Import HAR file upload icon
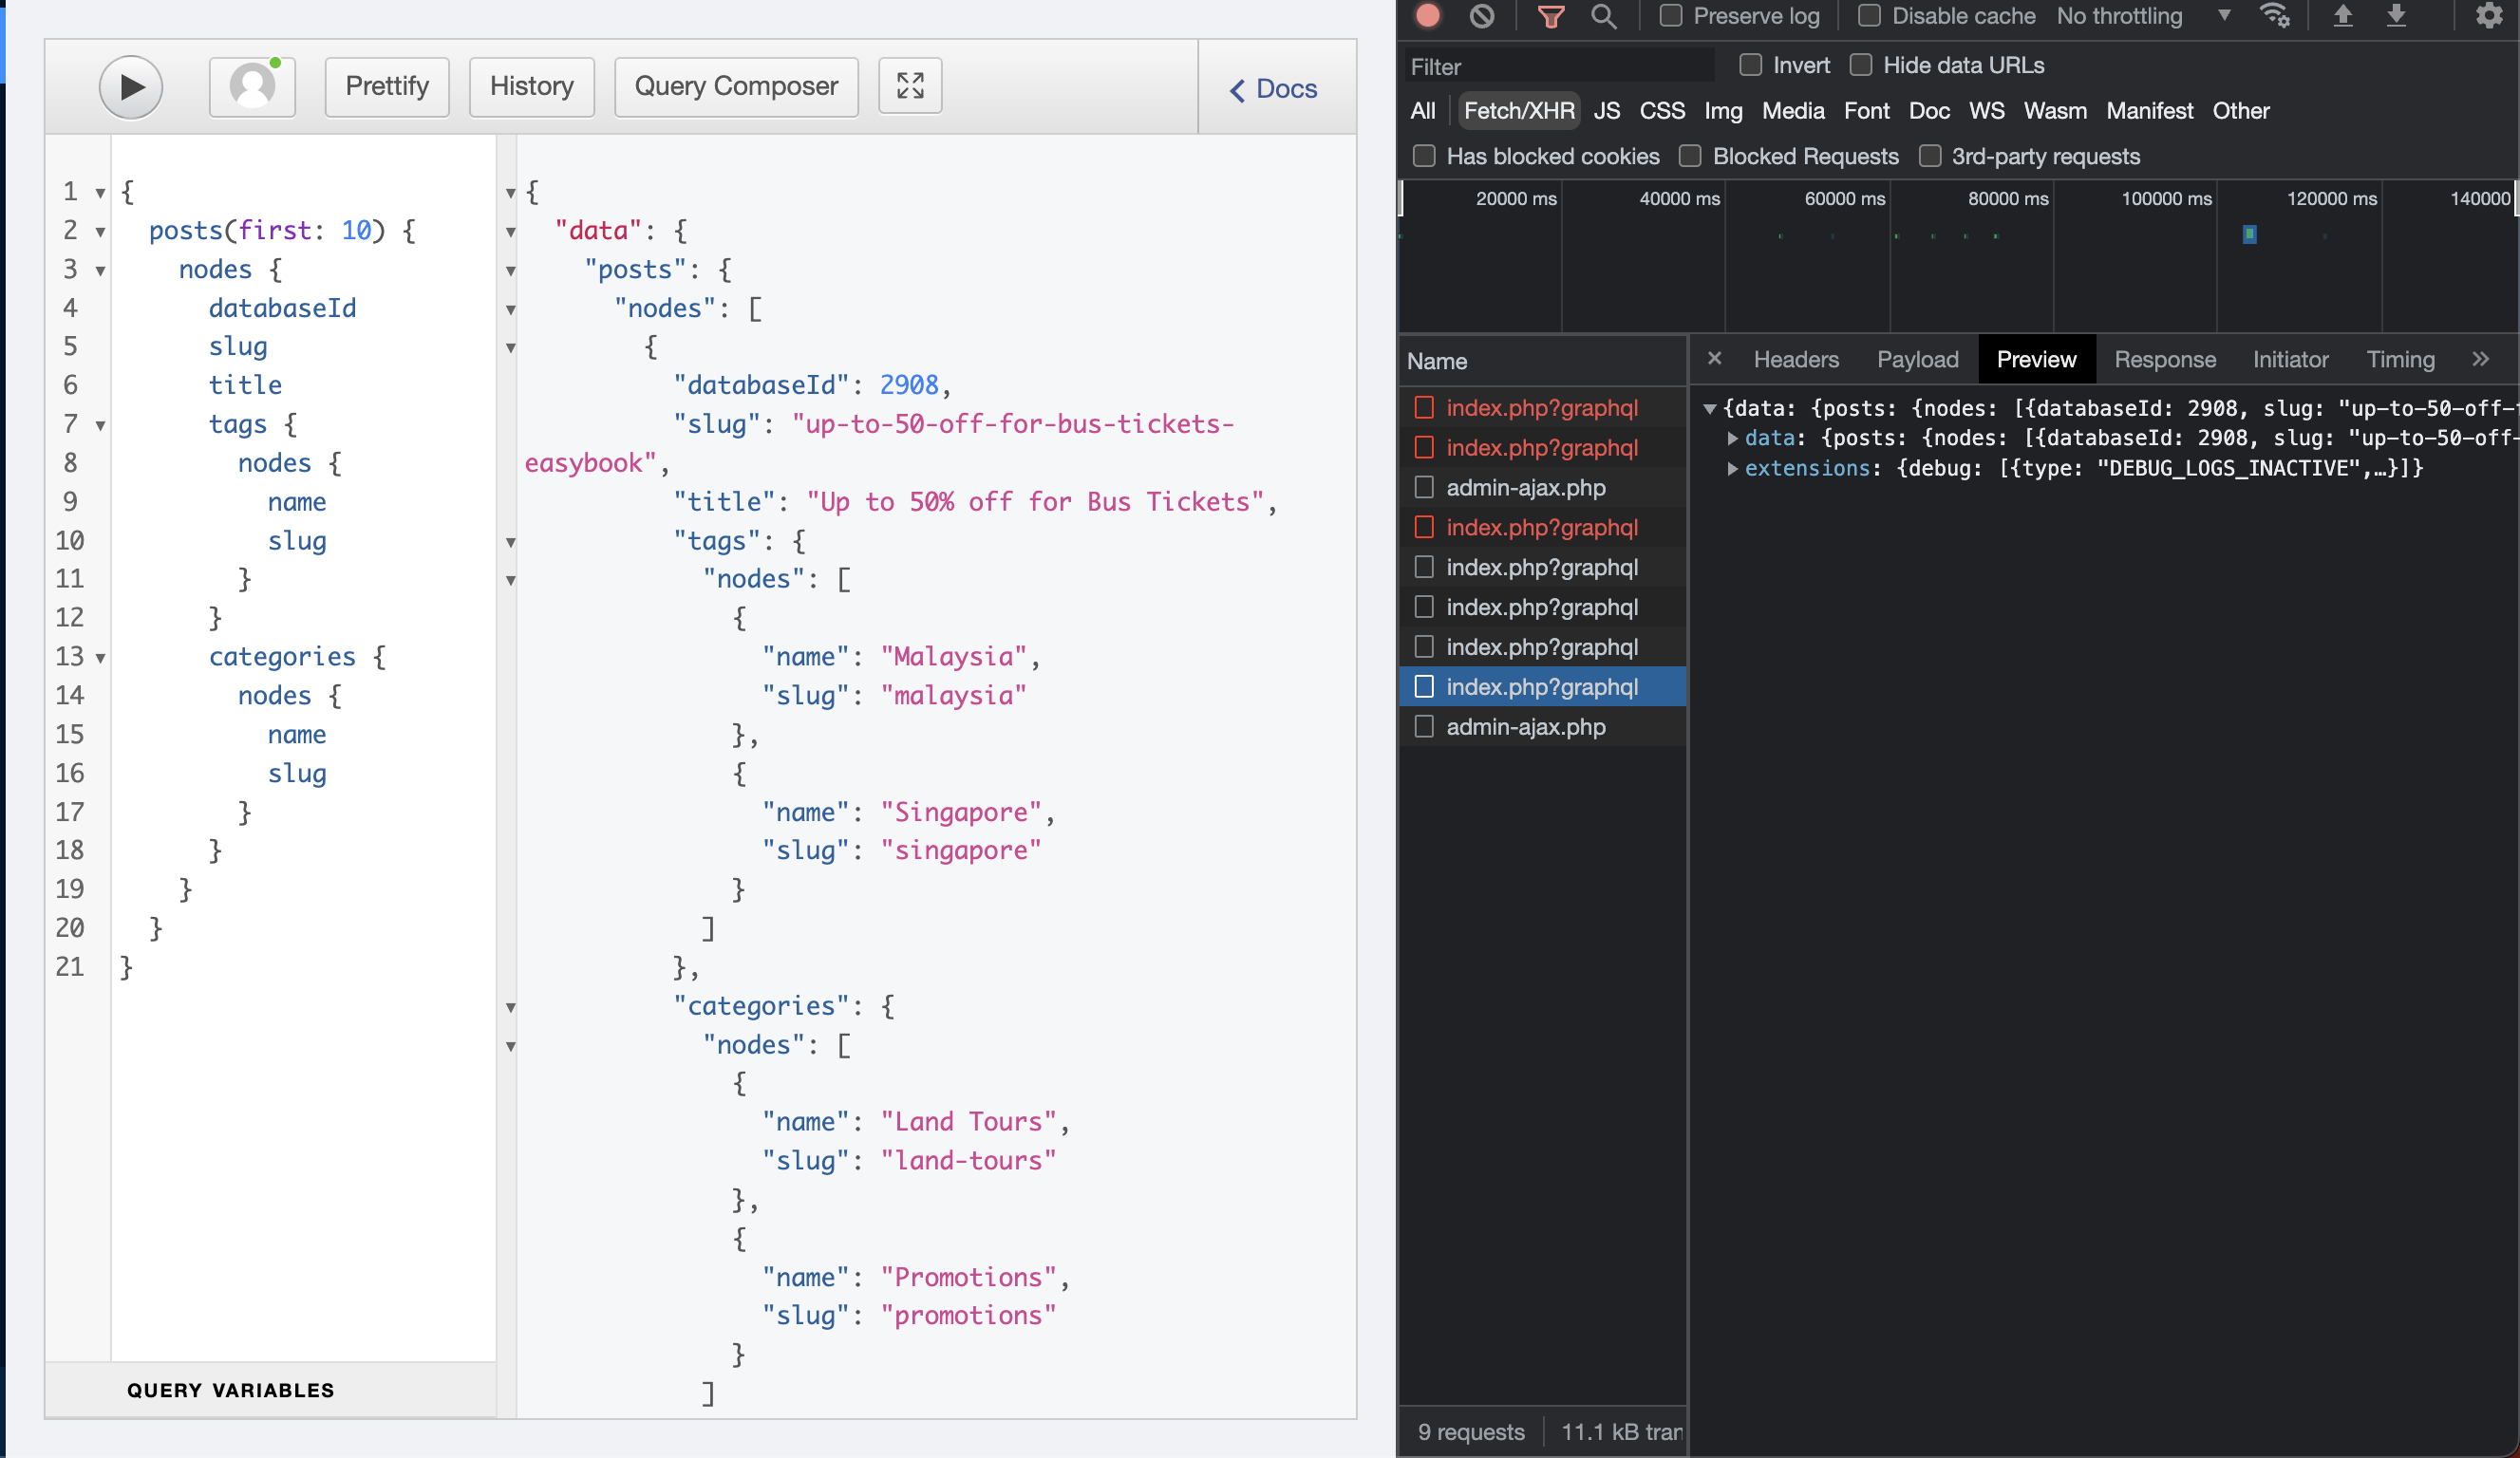 tap(2342, 16)
